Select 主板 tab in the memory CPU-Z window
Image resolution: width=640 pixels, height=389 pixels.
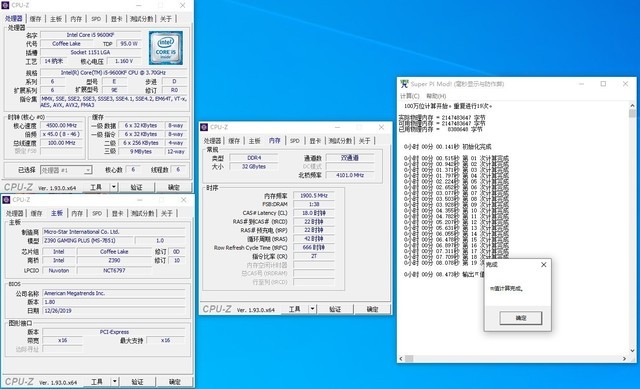pyautogui.click(x=254, y=141)
